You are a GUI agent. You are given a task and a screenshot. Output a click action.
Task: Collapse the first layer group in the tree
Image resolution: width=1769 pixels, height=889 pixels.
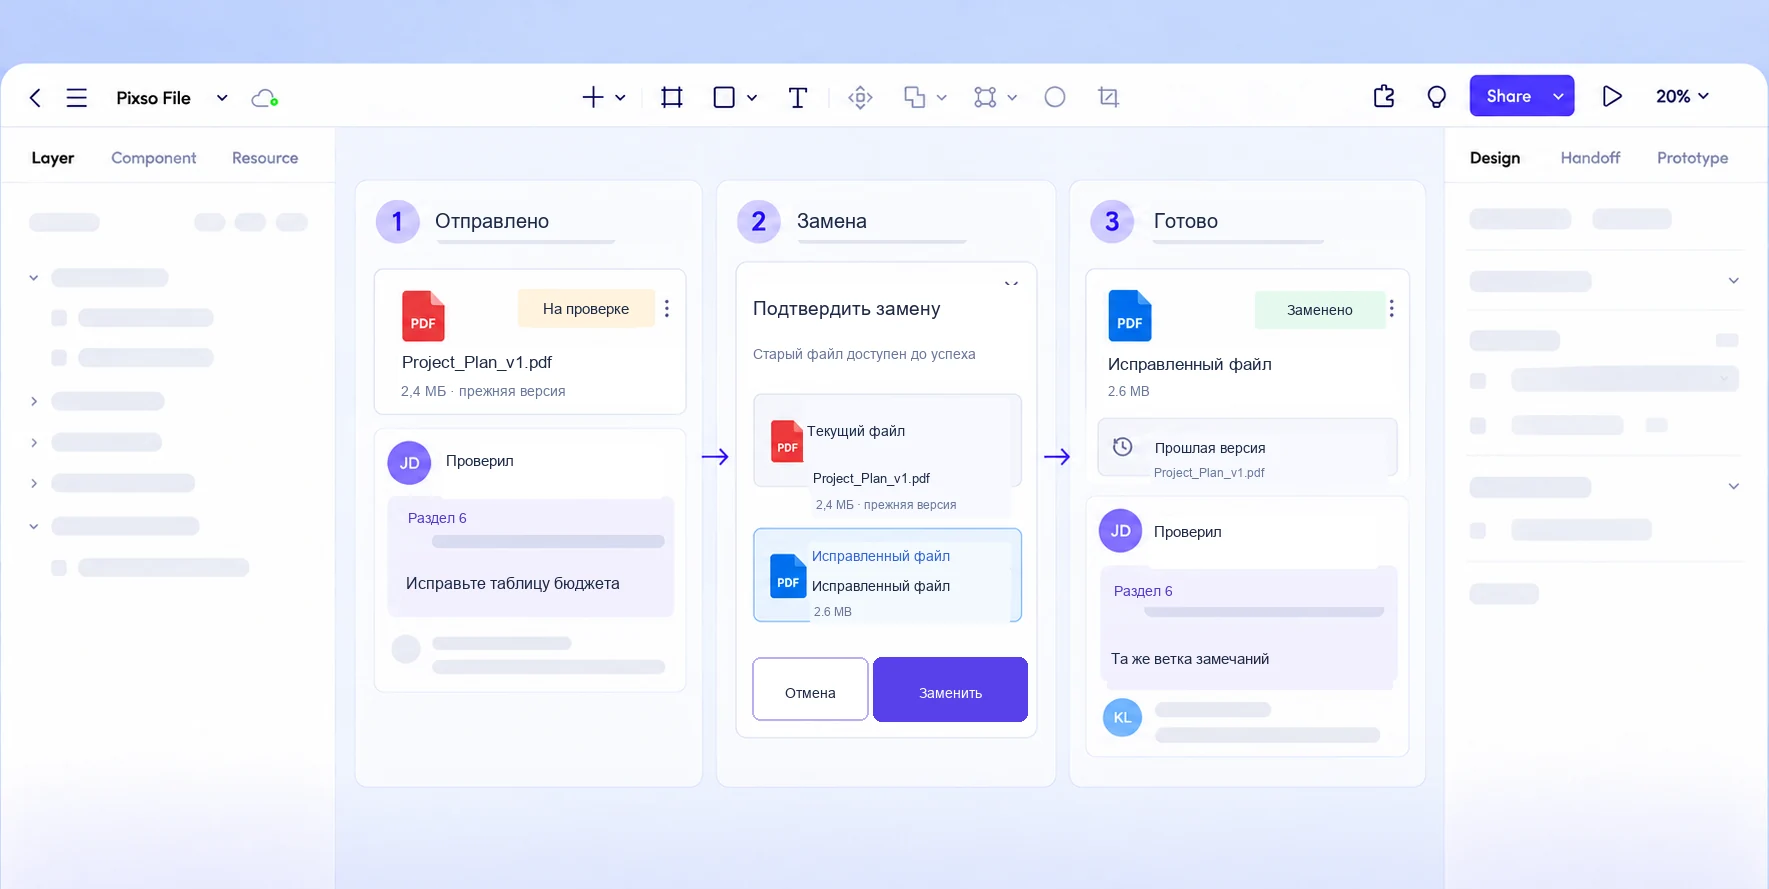34,278
